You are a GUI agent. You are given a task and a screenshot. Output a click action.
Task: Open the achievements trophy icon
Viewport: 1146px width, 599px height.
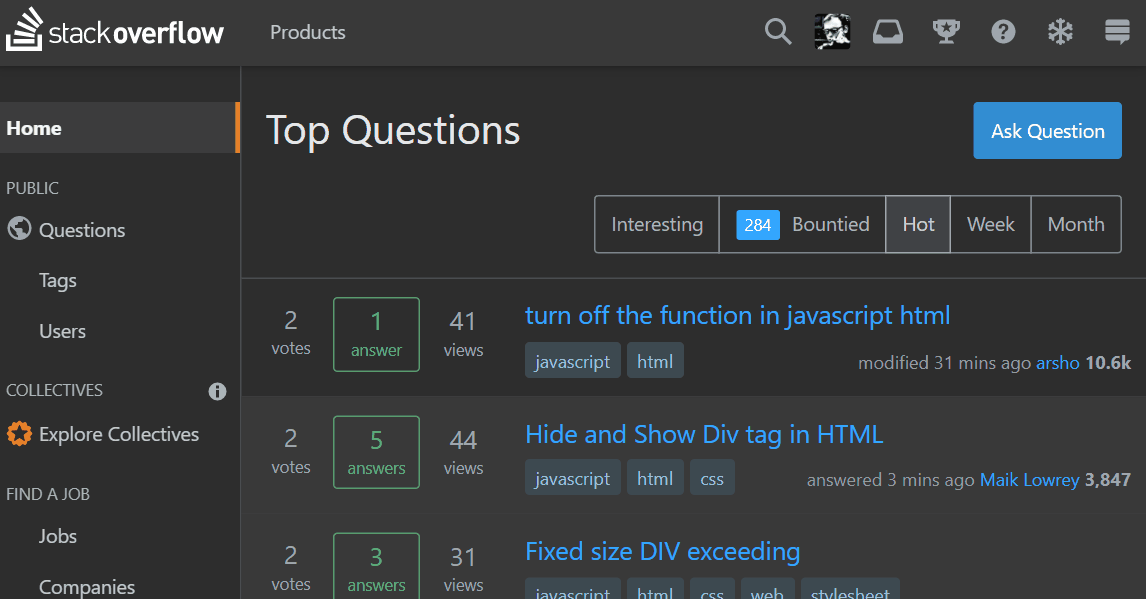pyautogui.click(x=945, y=32)
